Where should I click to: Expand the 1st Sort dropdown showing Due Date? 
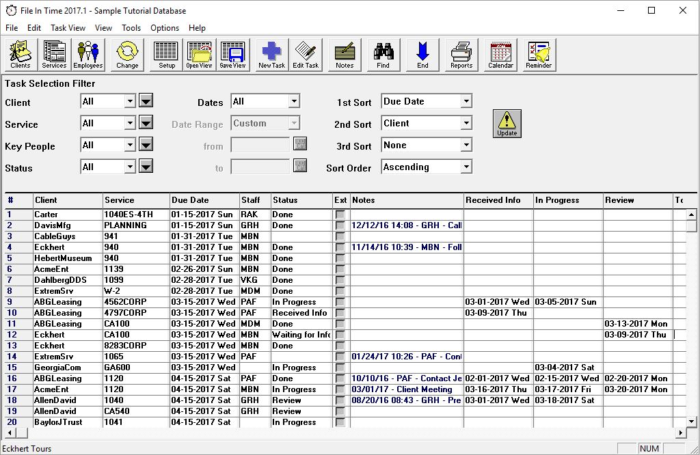tap(466, 101)
